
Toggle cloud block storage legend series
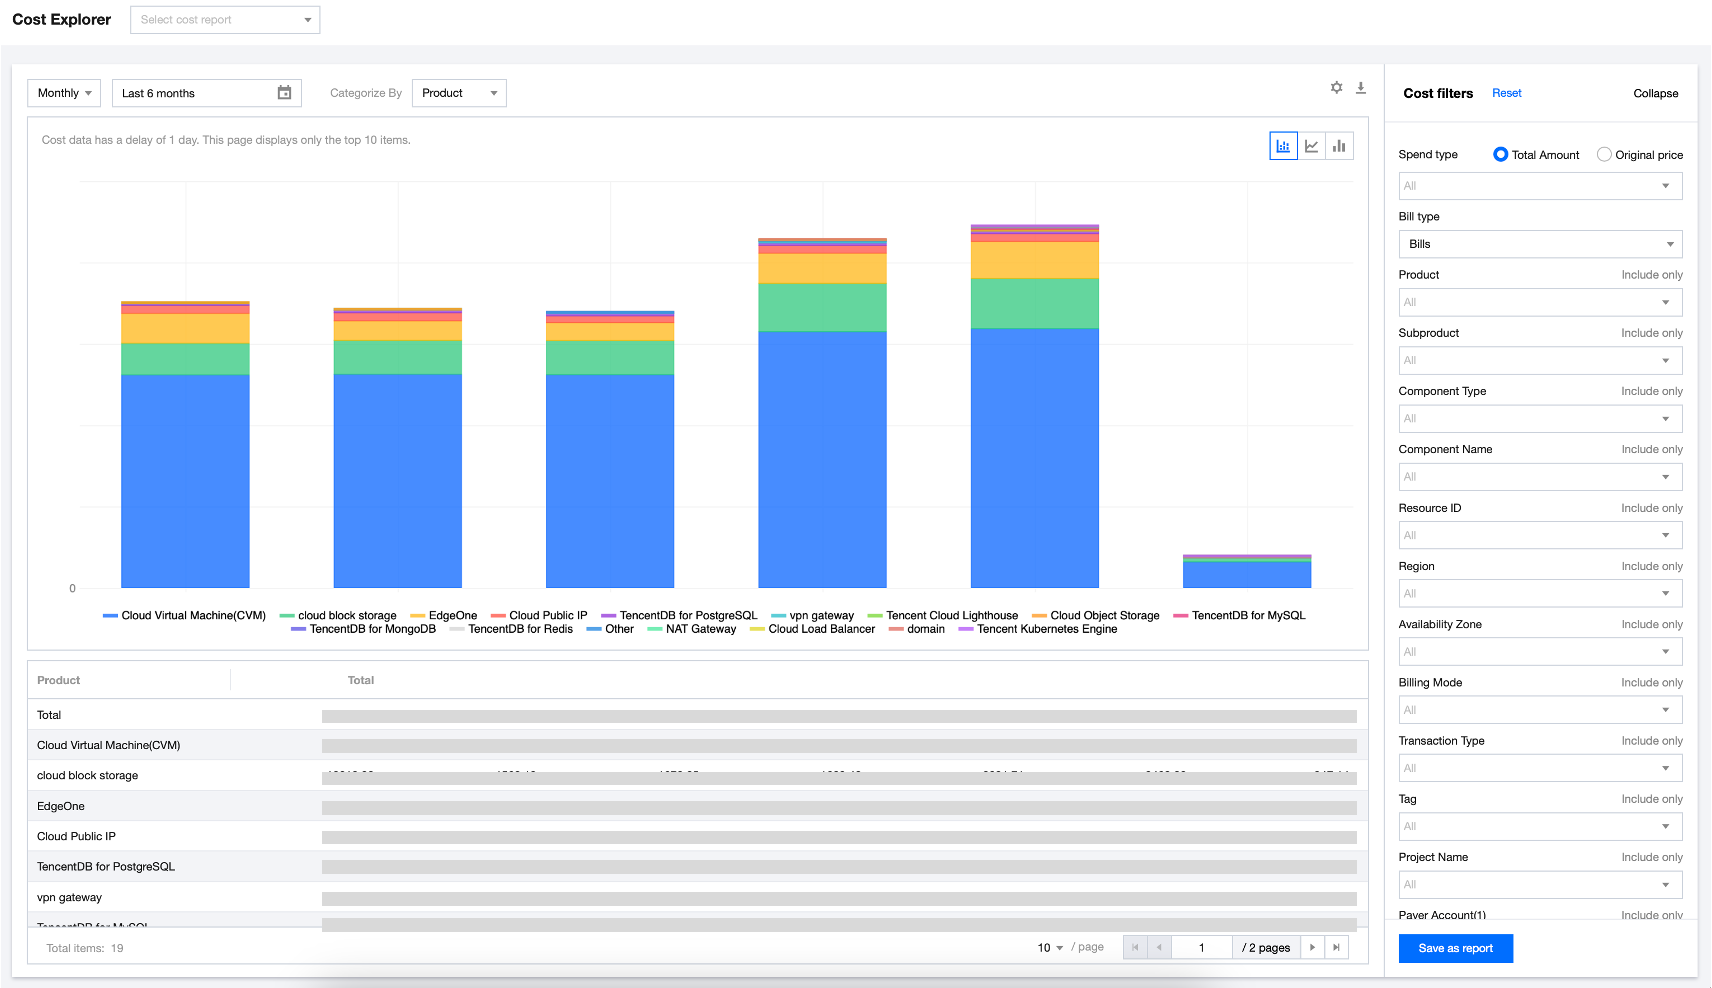point(338,616)
